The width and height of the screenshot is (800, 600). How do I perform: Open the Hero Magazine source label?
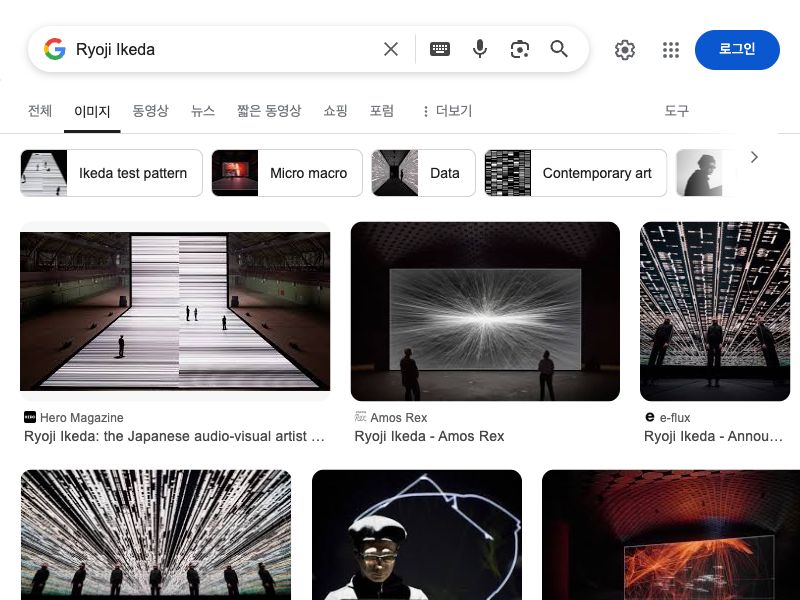pos(82,418)
